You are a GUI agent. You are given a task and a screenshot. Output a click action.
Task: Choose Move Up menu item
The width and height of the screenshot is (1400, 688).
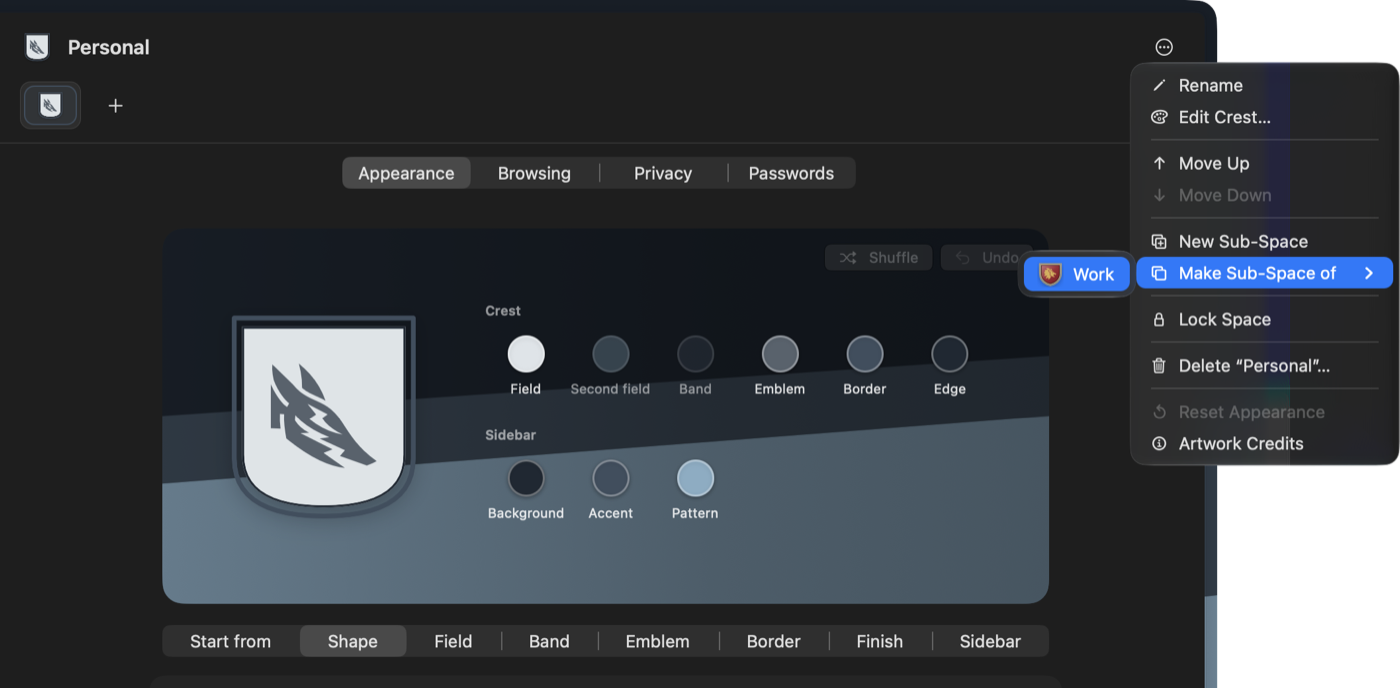tap(1265, 163)
